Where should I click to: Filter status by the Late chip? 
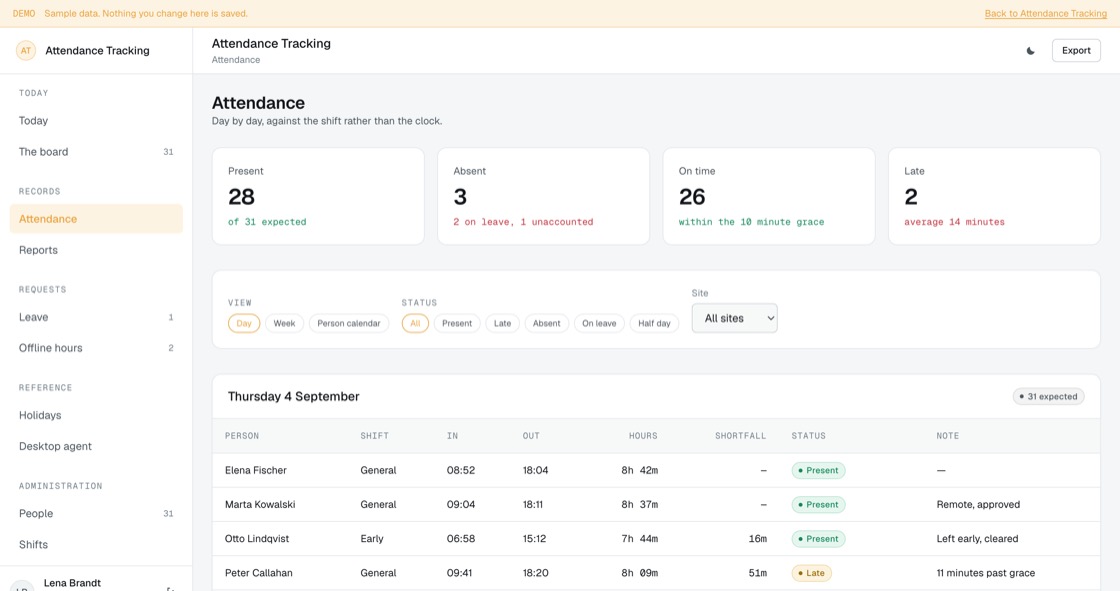pyautogui.click(x=502, y=324)
